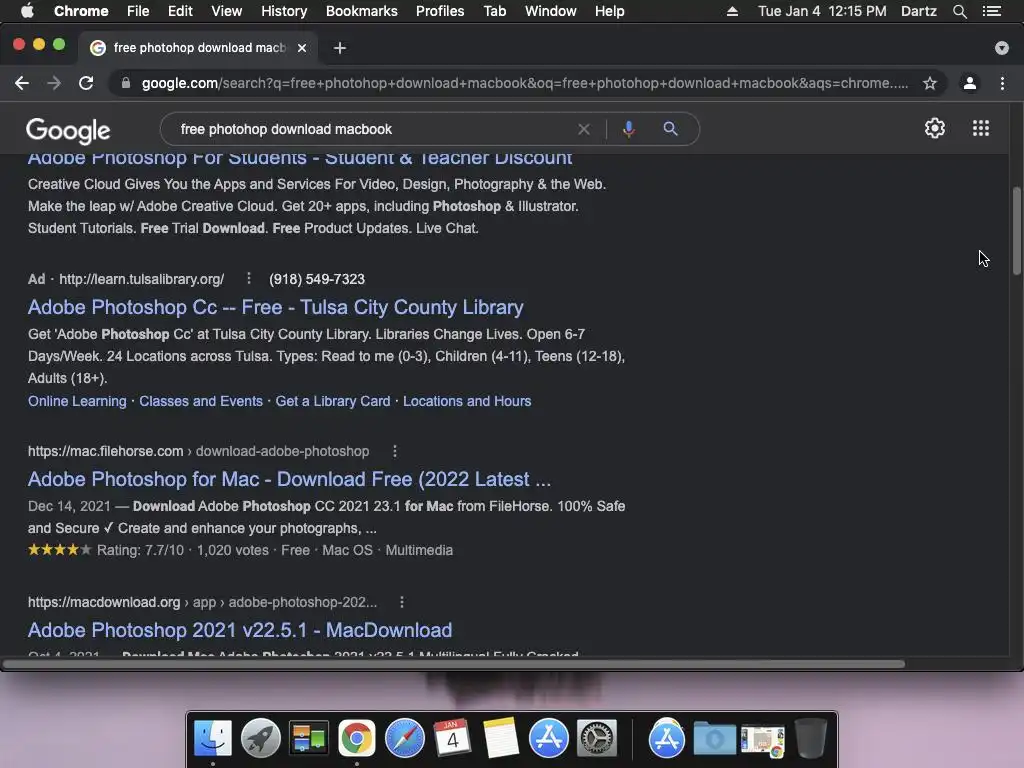The image size is (1024, 768).
Task: Open Mission Control from the Dock
Action: tap(308, 738)
